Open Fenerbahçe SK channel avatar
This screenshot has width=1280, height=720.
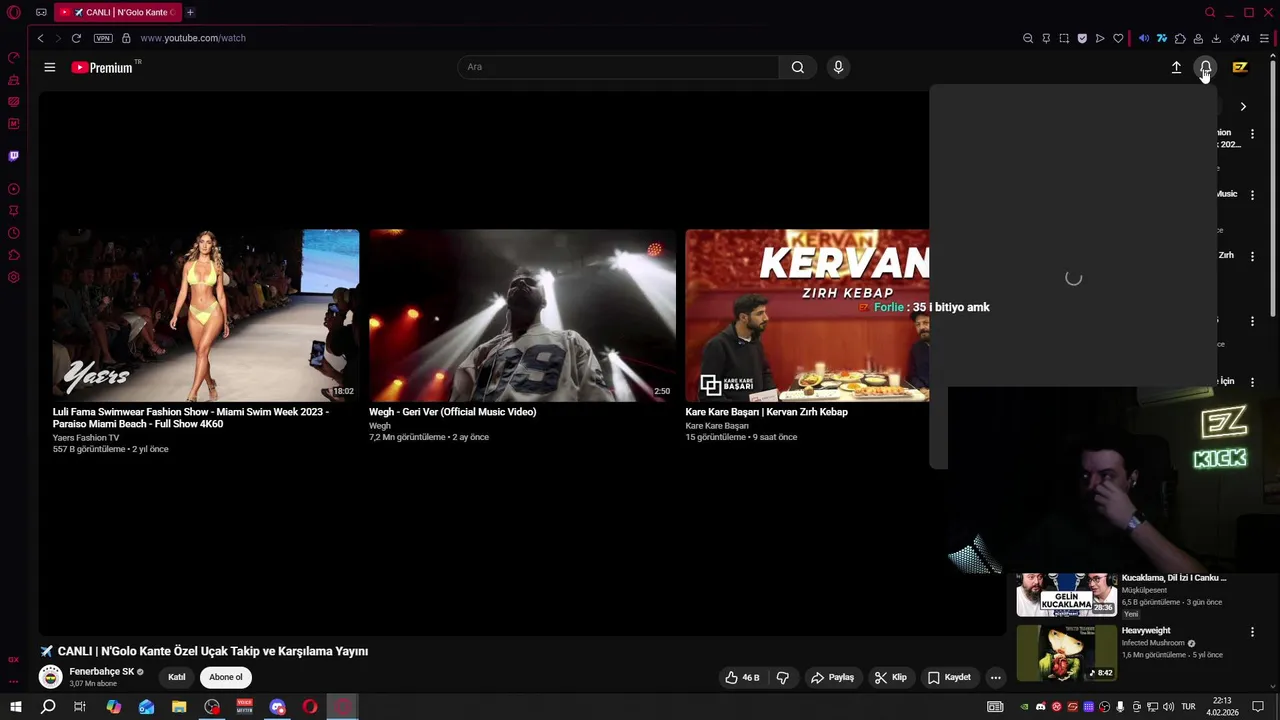pos(50,677)
